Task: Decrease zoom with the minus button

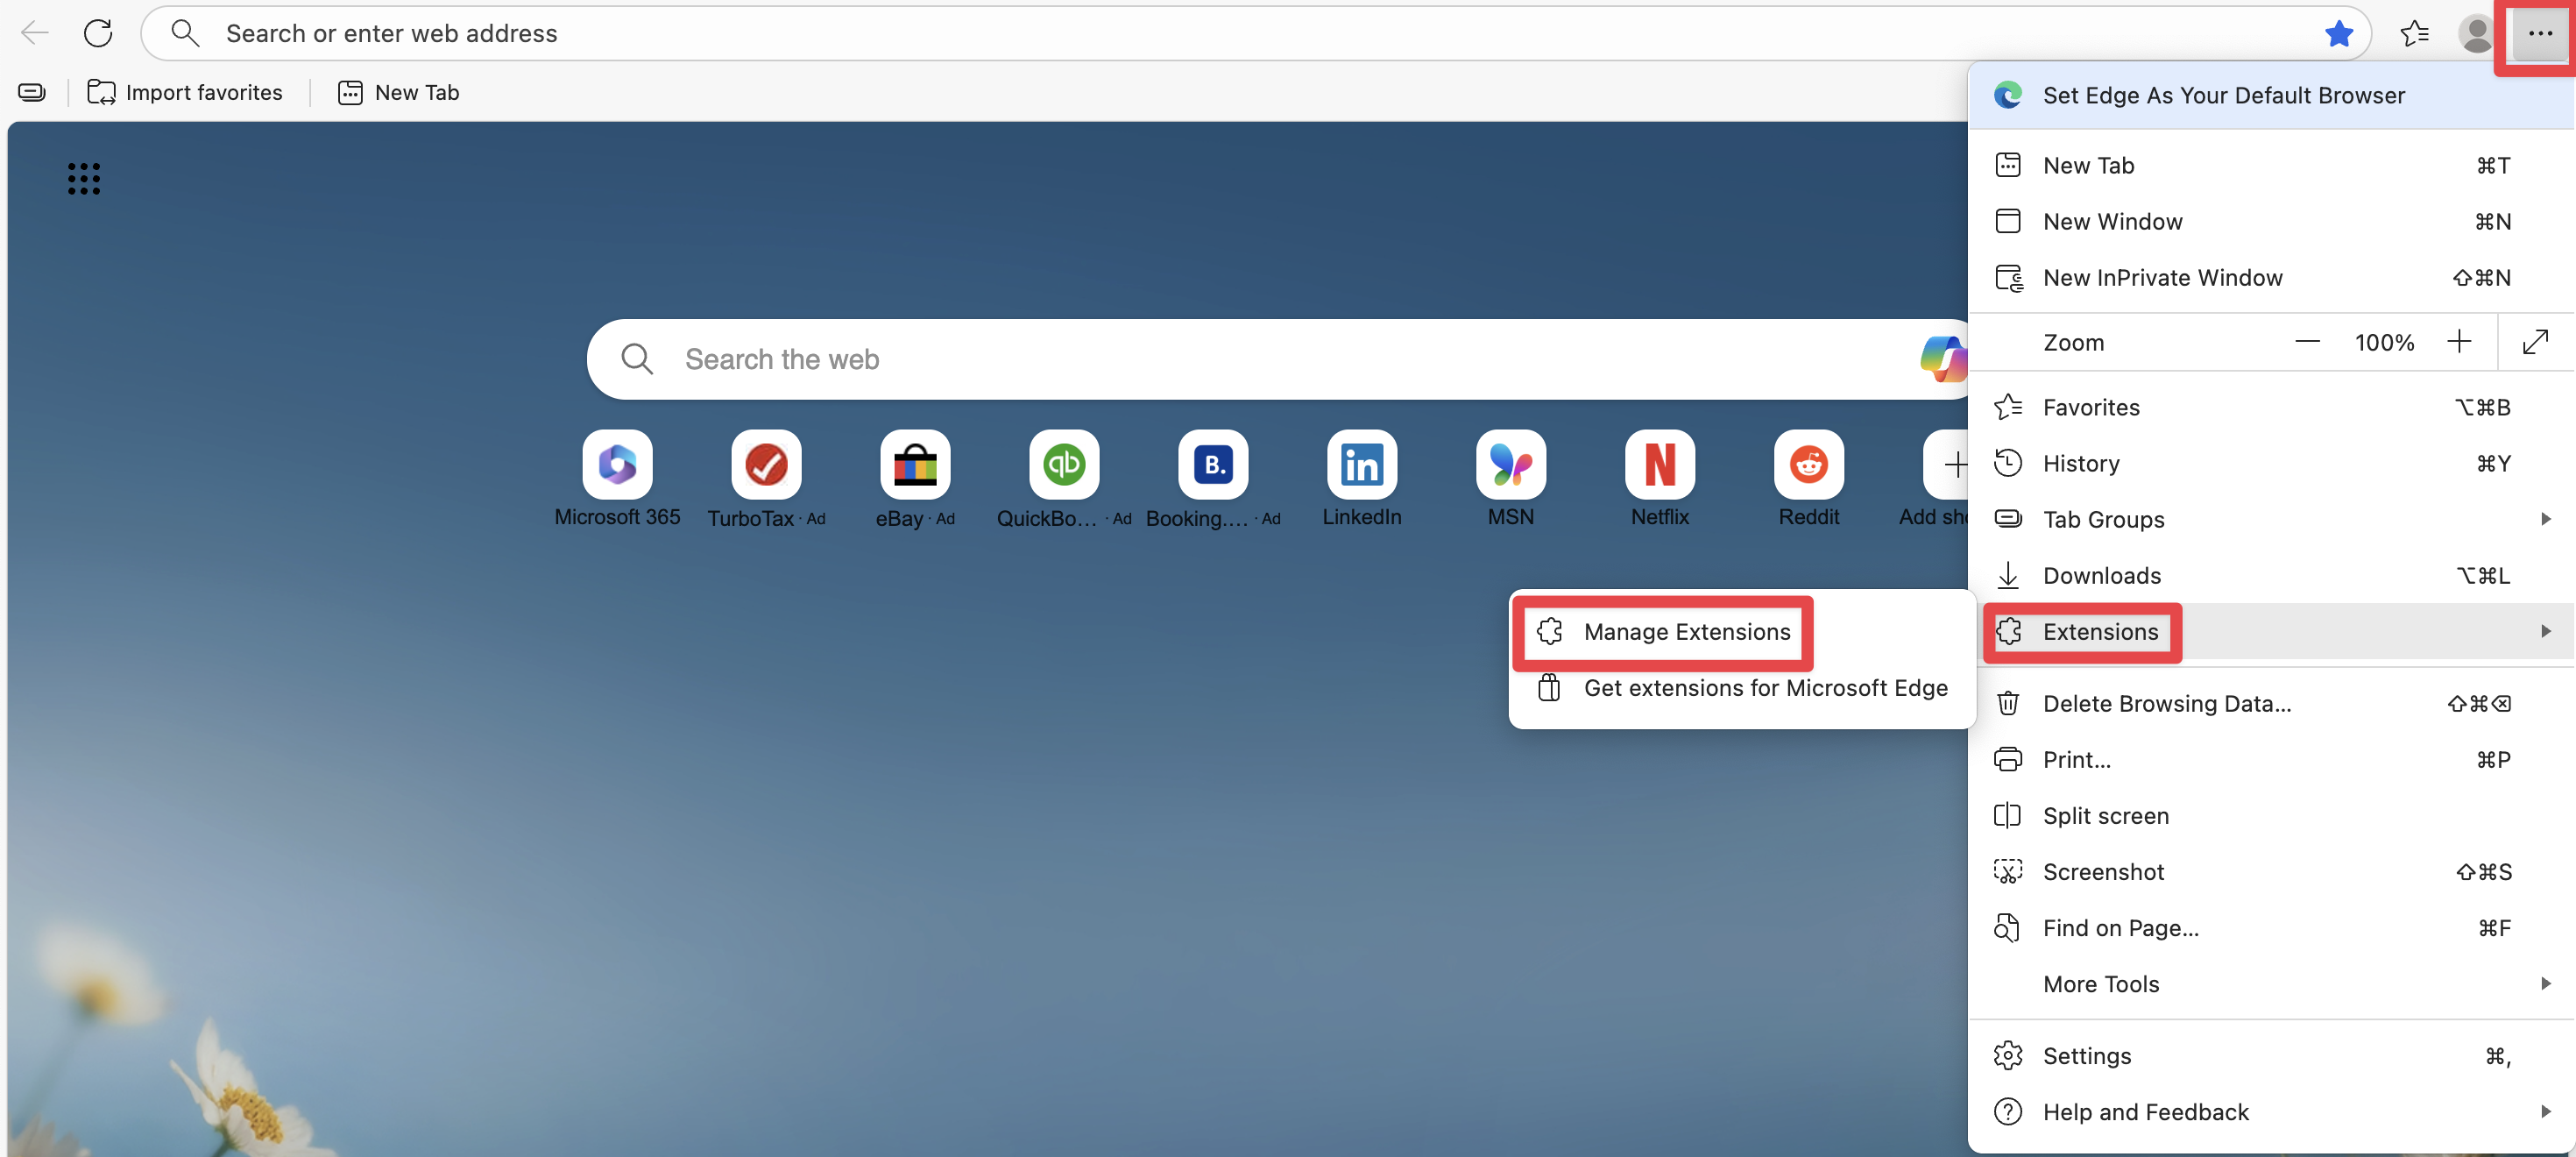Action: click(2307, 342)
